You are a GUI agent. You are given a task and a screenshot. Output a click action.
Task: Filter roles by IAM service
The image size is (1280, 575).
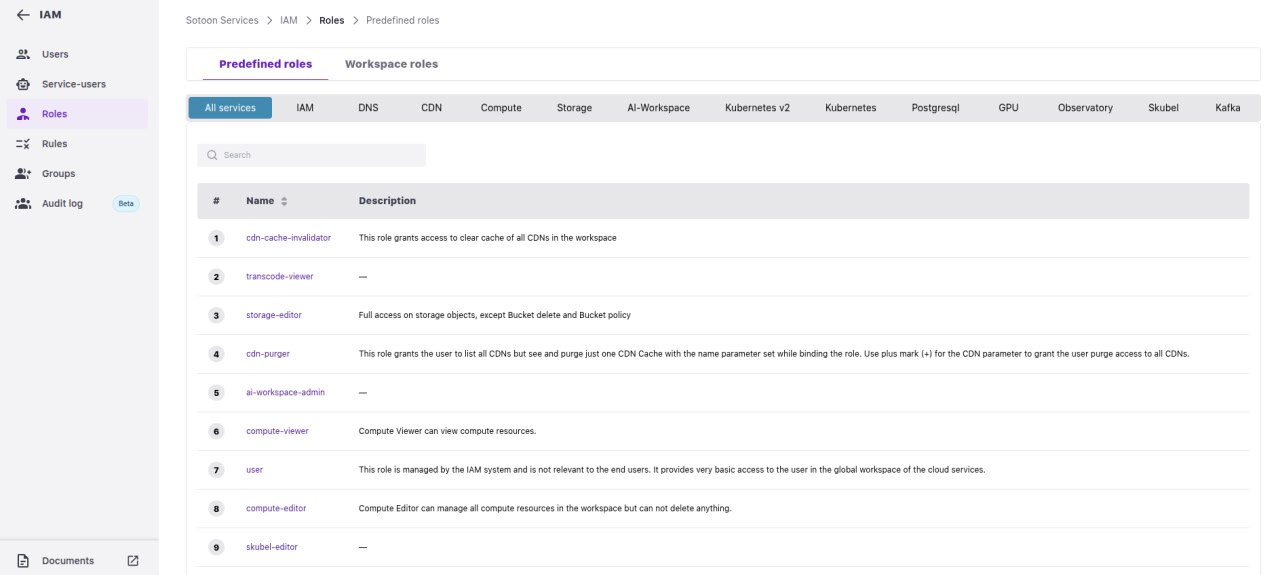tap(305, 108)
